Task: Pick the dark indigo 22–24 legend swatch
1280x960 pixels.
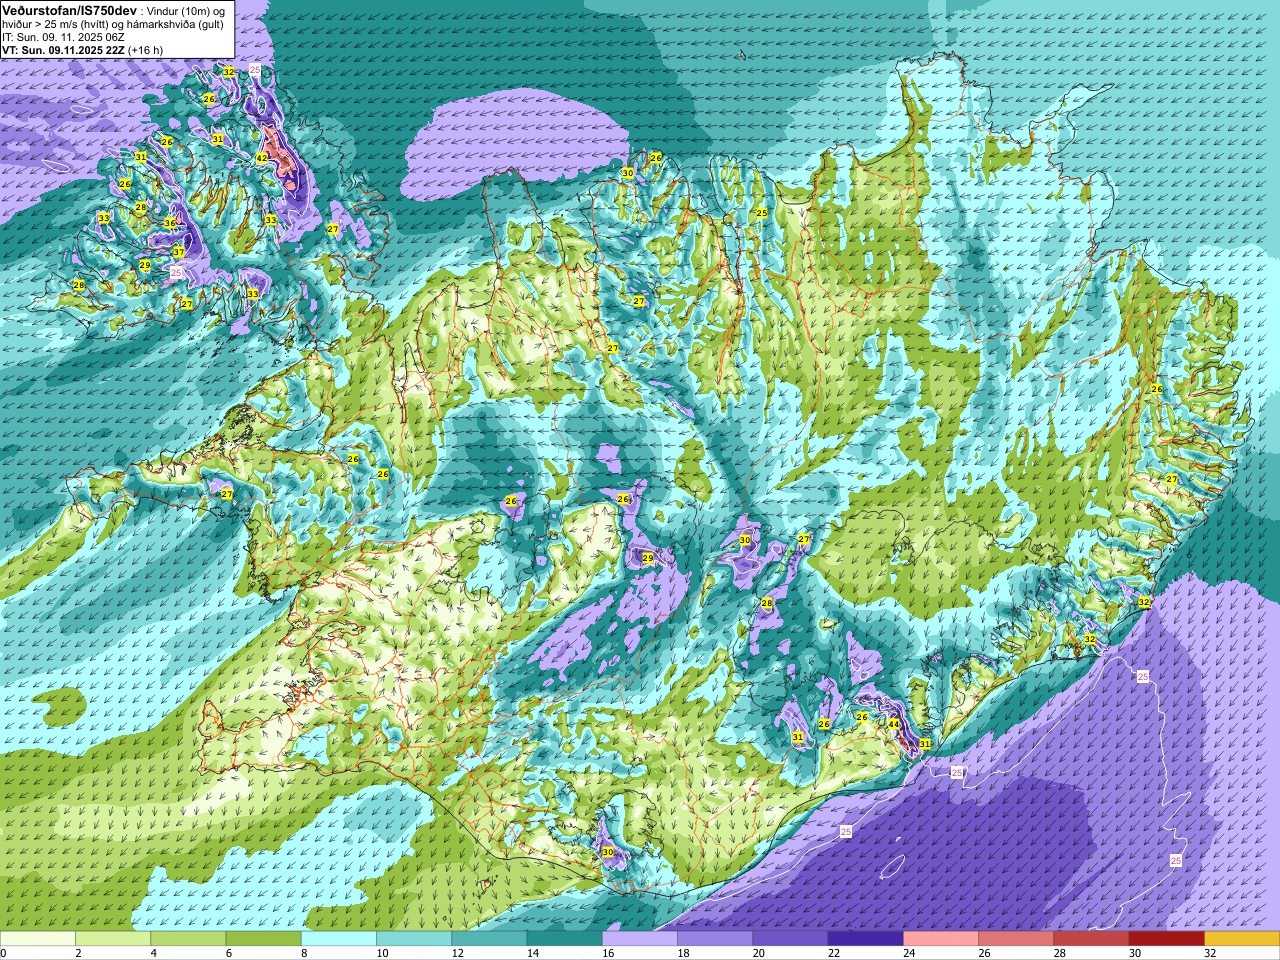Action: tap(866, 939)
